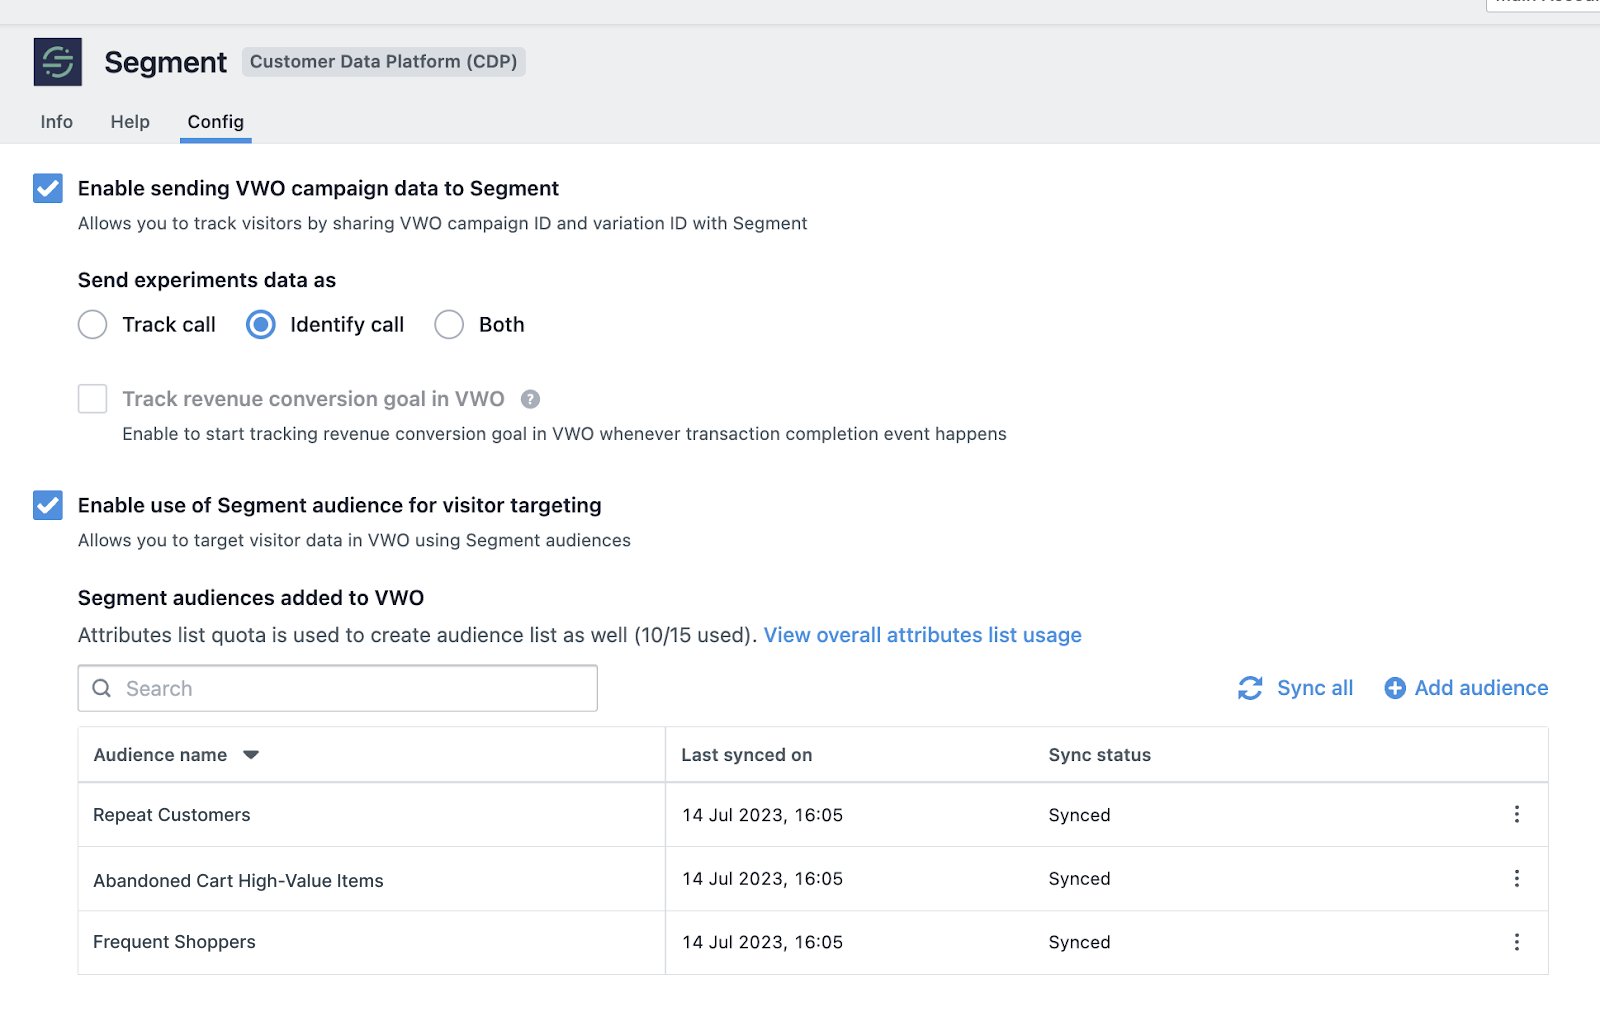Click the Synced status for Frequent Shoppers
The image size is (1600, 1031).
[x=1079, y=942]
